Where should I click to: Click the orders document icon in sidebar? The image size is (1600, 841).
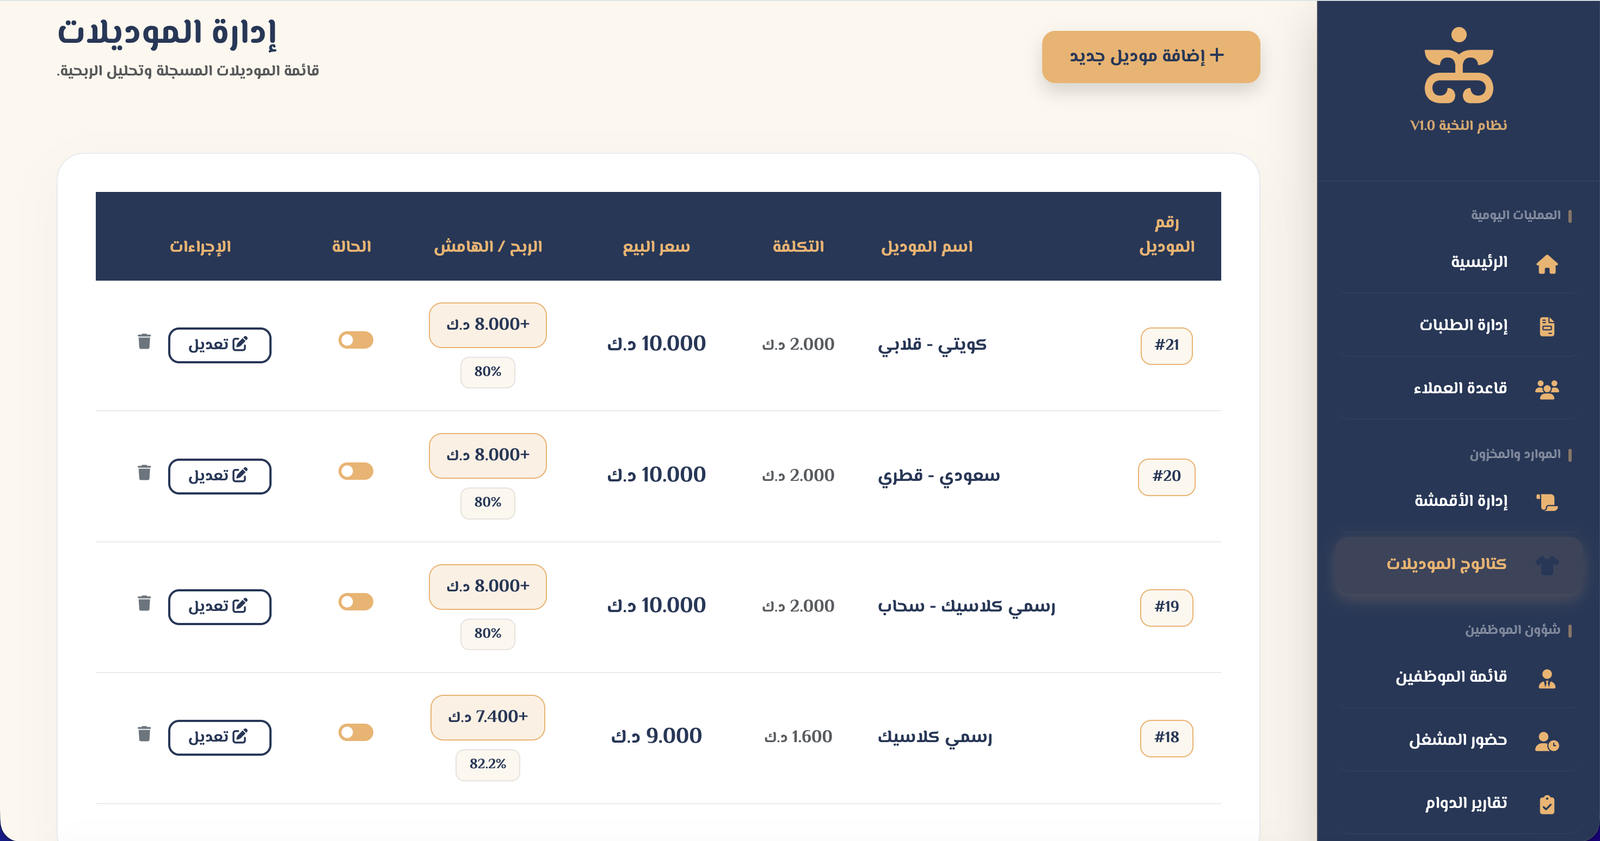(1547, 326)
